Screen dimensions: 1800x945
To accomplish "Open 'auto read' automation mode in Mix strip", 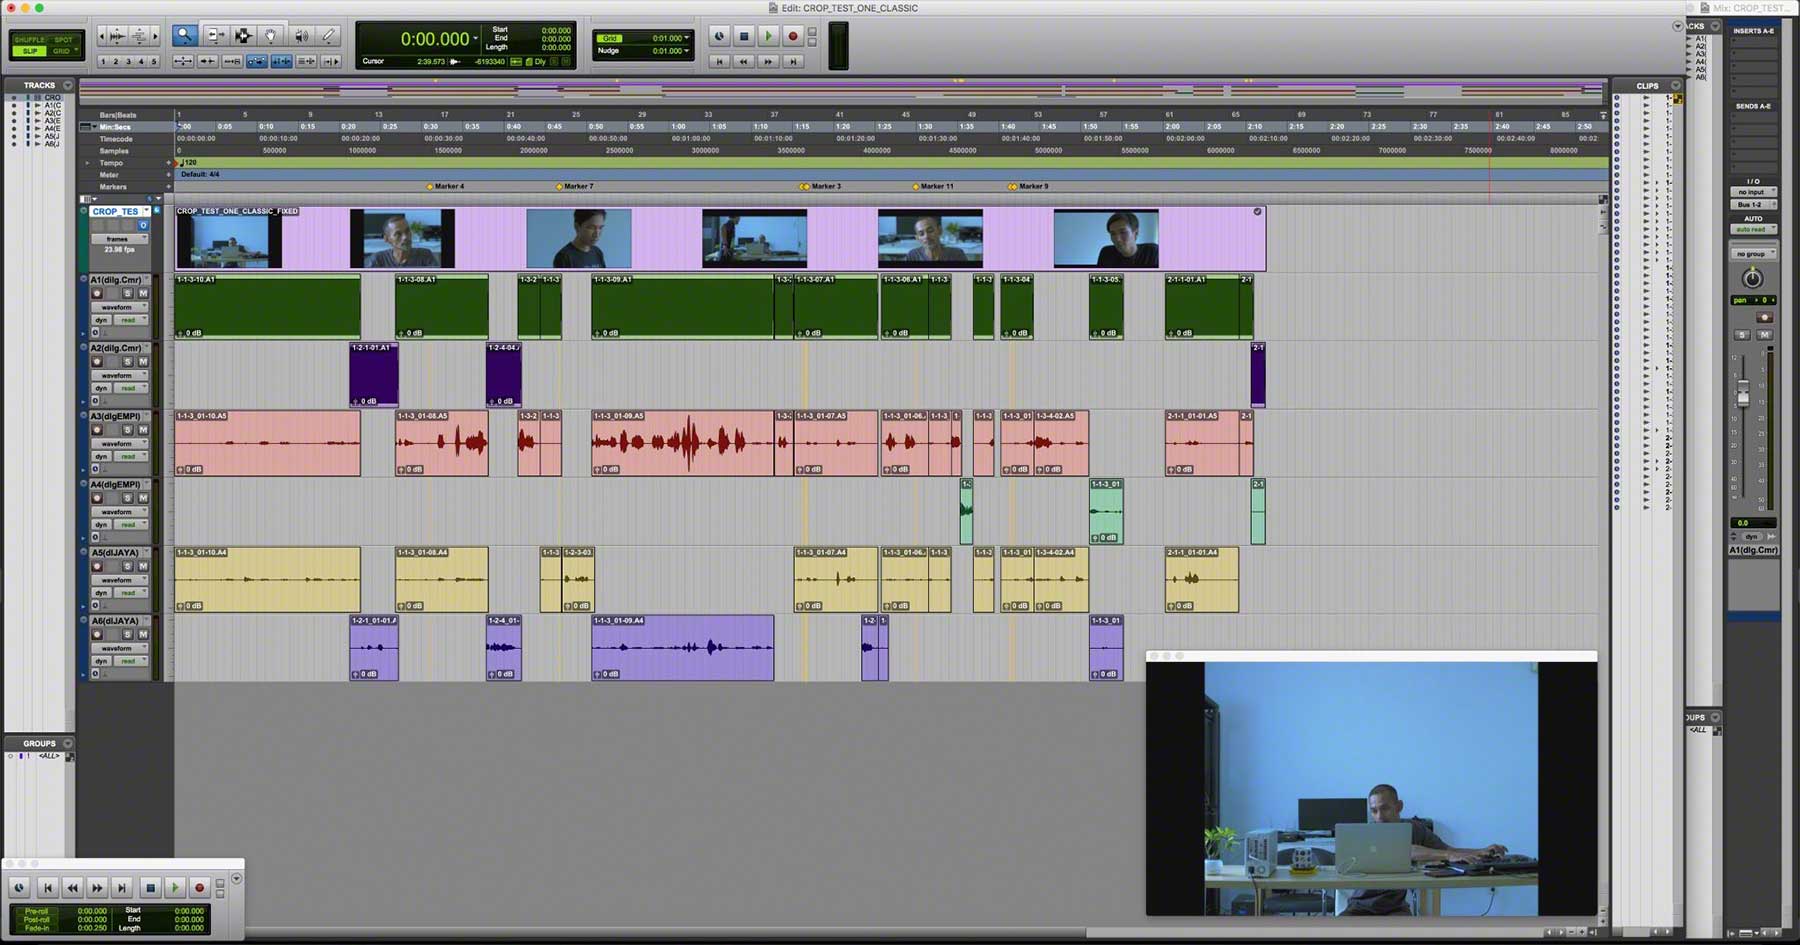I will click(x=1753, y=229).
